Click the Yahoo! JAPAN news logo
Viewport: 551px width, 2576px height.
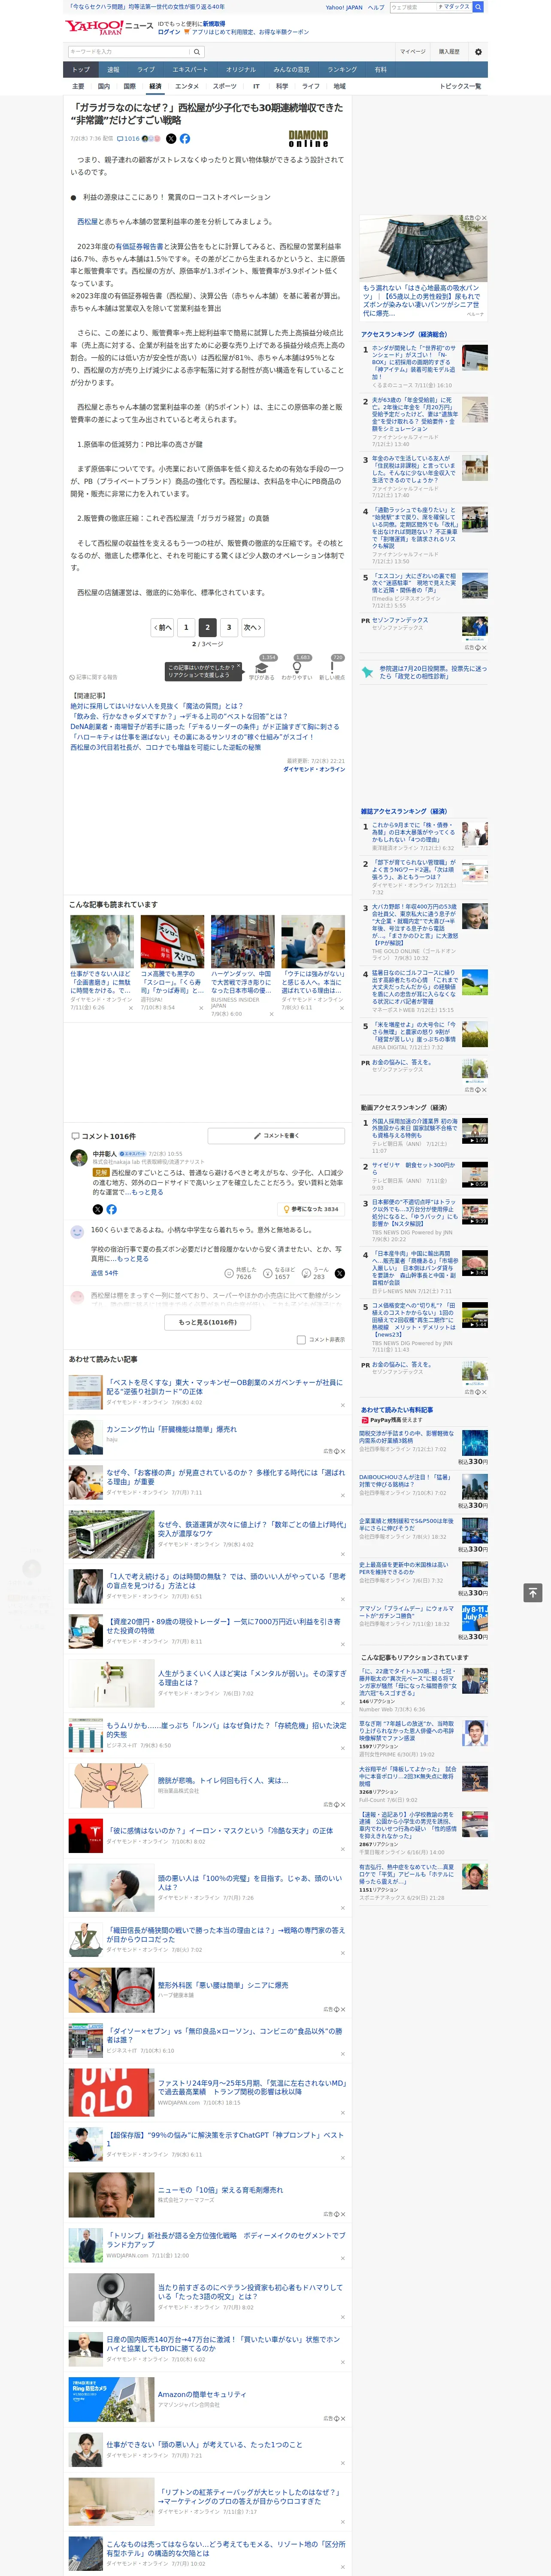pos(109,27)
